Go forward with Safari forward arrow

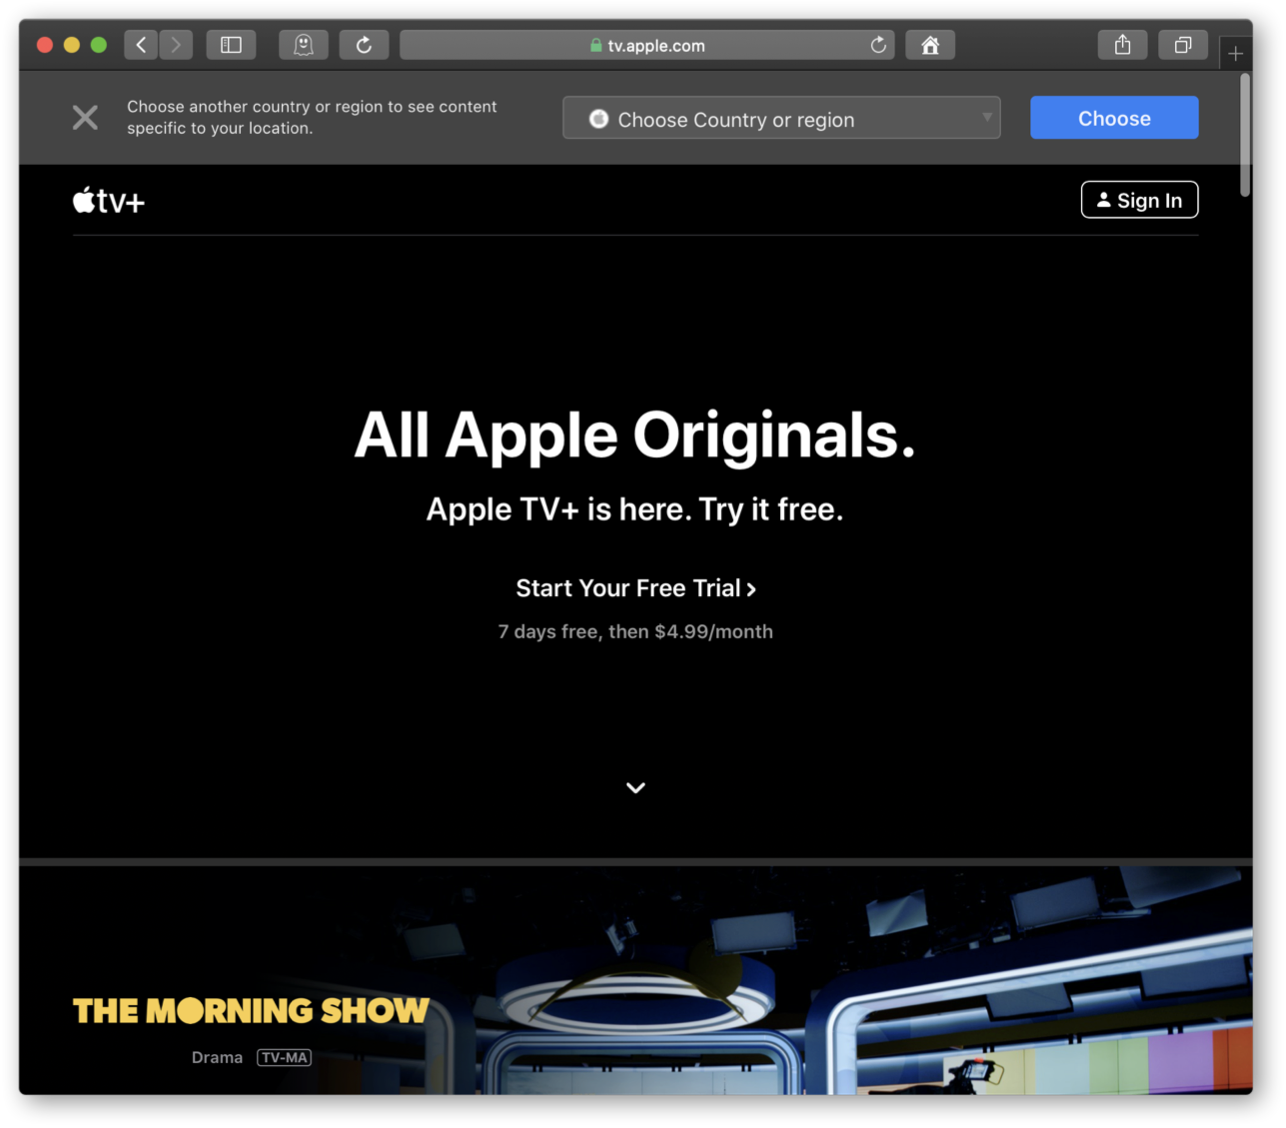coord(176,45)
